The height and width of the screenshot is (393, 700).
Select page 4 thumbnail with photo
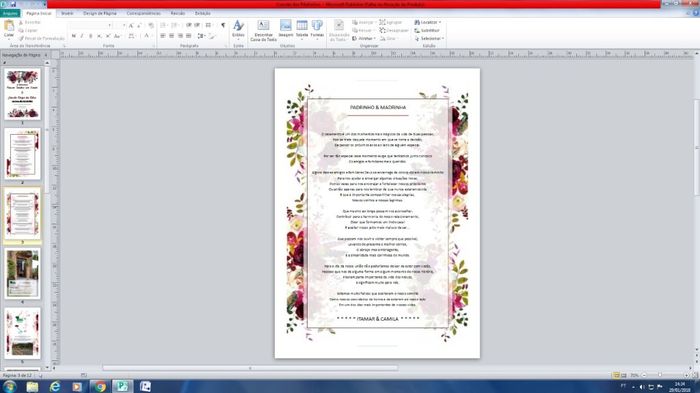click(22, 274)
